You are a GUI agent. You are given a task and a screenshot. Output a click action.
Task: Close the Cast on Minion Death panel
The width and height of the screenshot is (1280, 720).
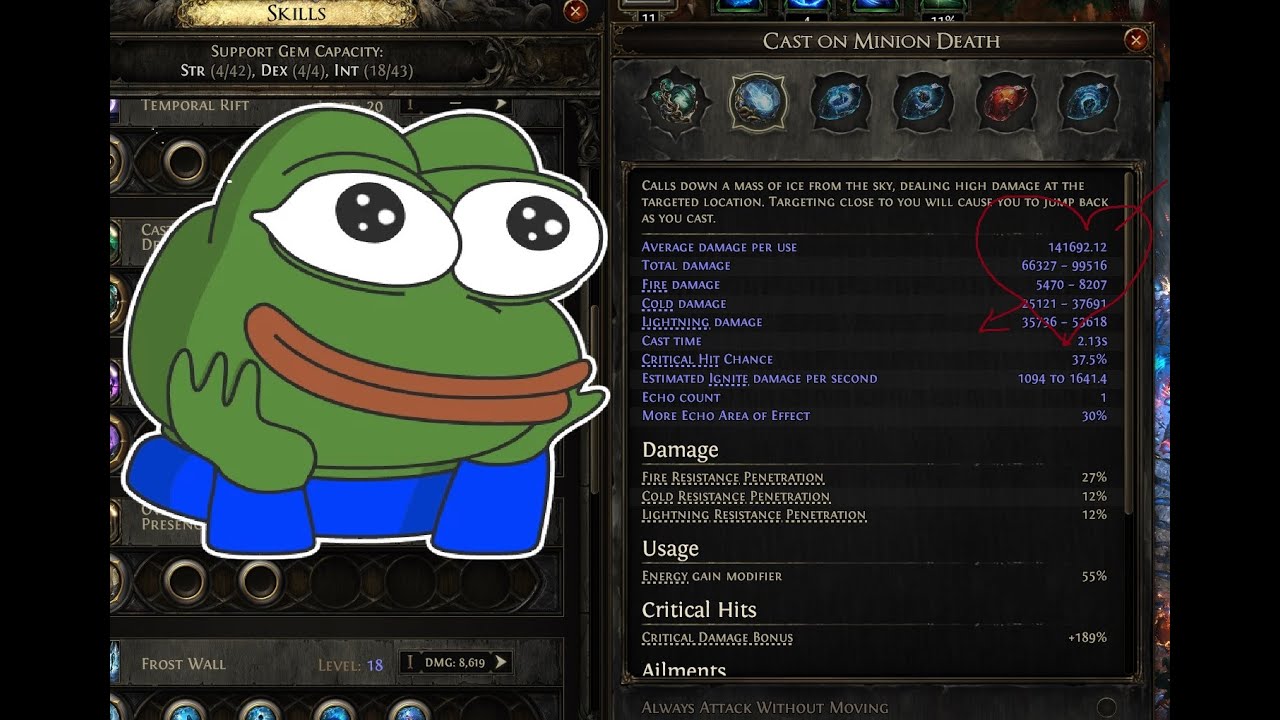tap(1136, 40)
